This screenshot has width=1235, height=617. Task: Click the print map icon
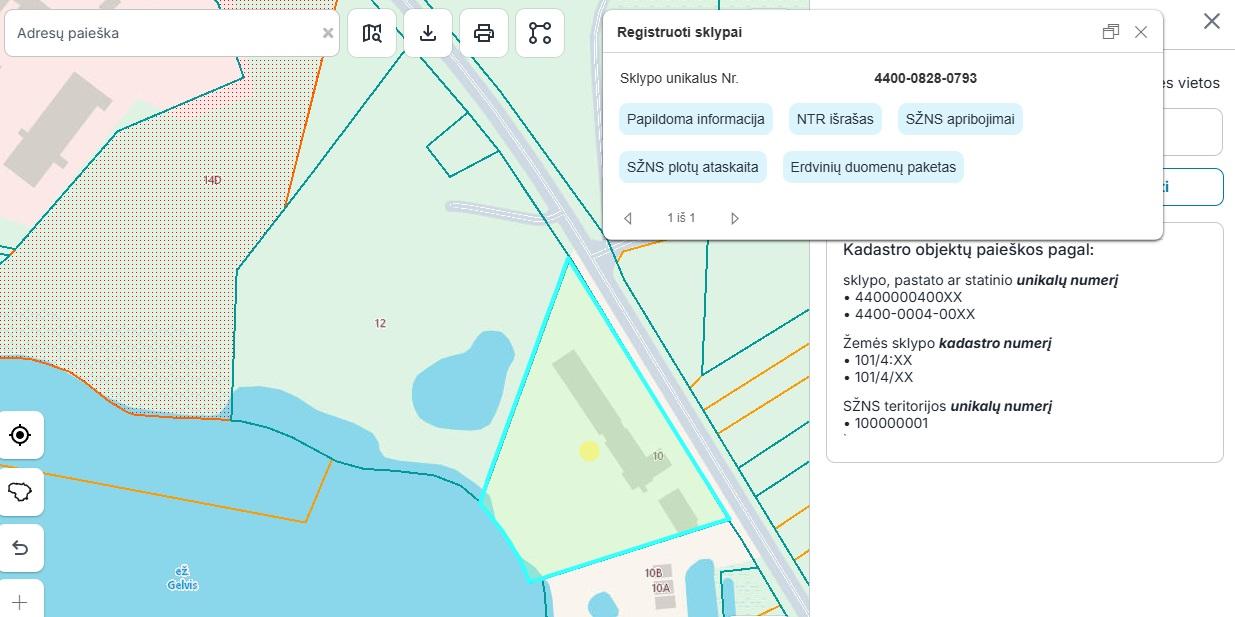point(484,33)
